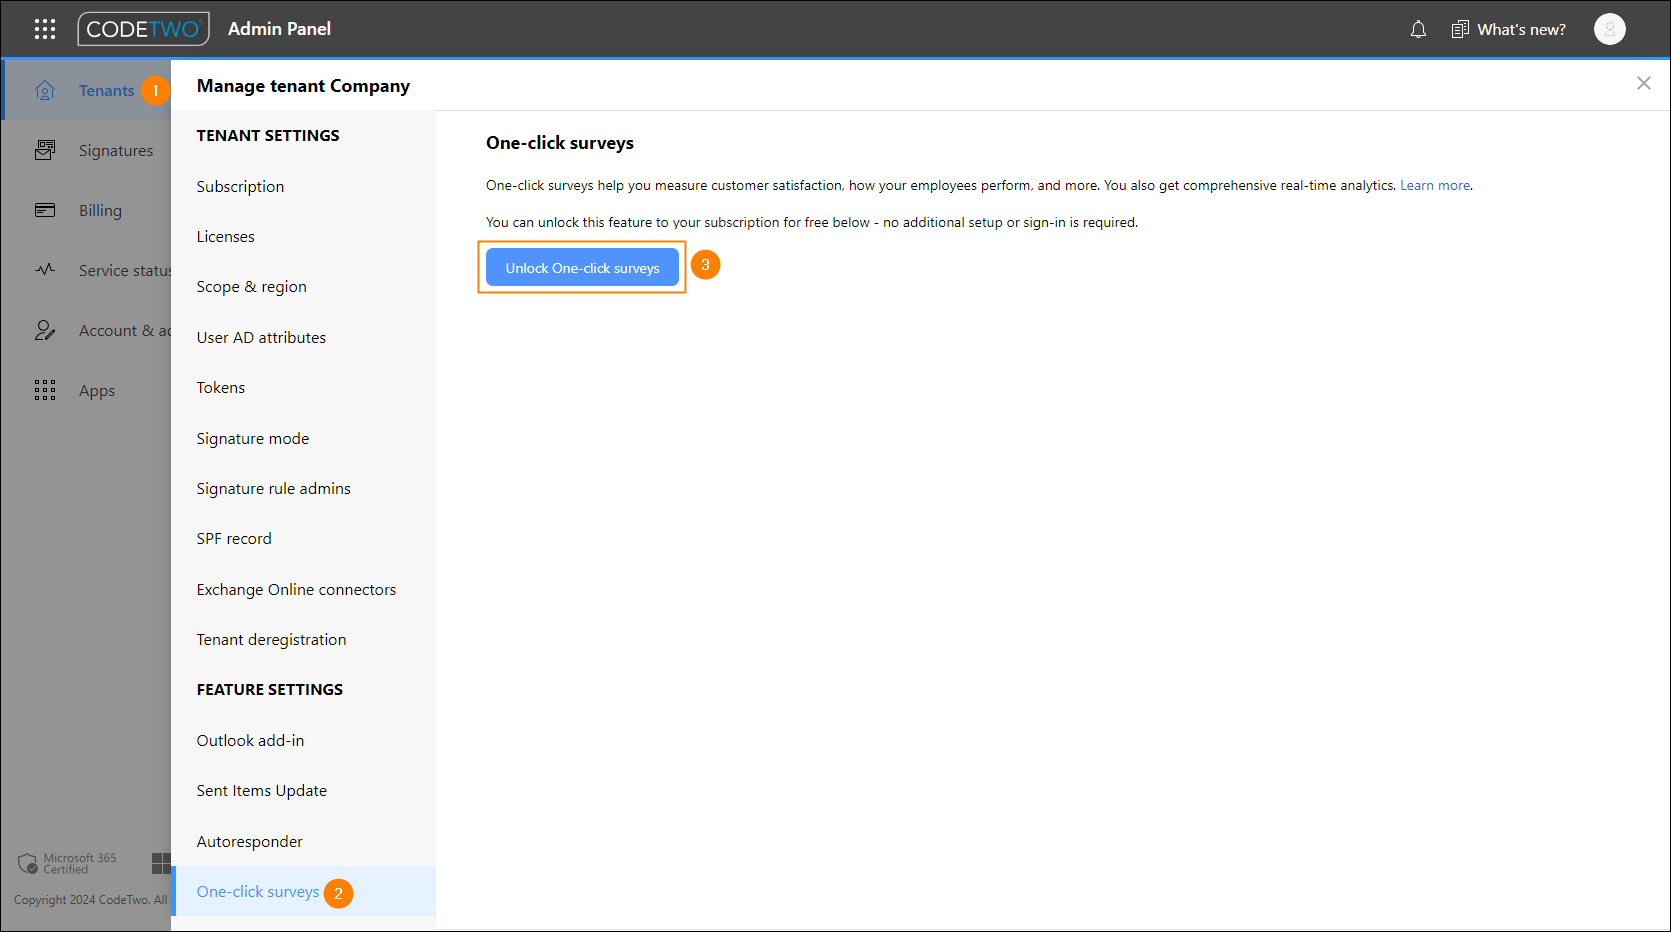Follow the Learn more link
The width and height of the screenshot is (1671, 932).
[1435, 186]
